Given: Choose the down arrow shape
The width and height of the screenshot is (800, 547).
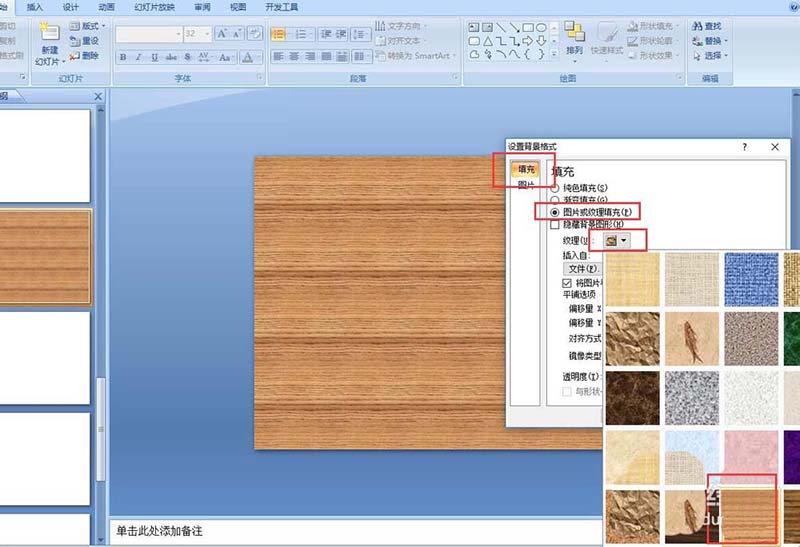Looking at the screenshot, I should click(541, 41).
